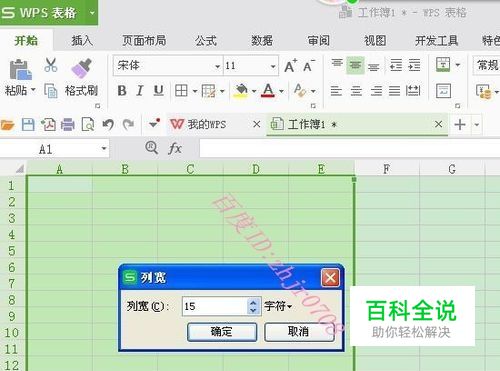Switch to the 审阅 ribbon tab
This screenshot has width=500, height=371.
(x=319, y=41)
